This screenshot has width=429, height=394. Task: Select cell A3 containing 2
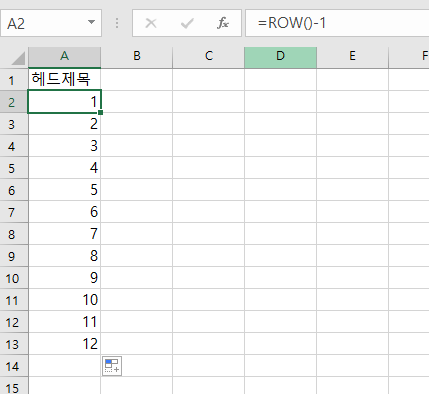pyautogui.click(x=64, y=124)
